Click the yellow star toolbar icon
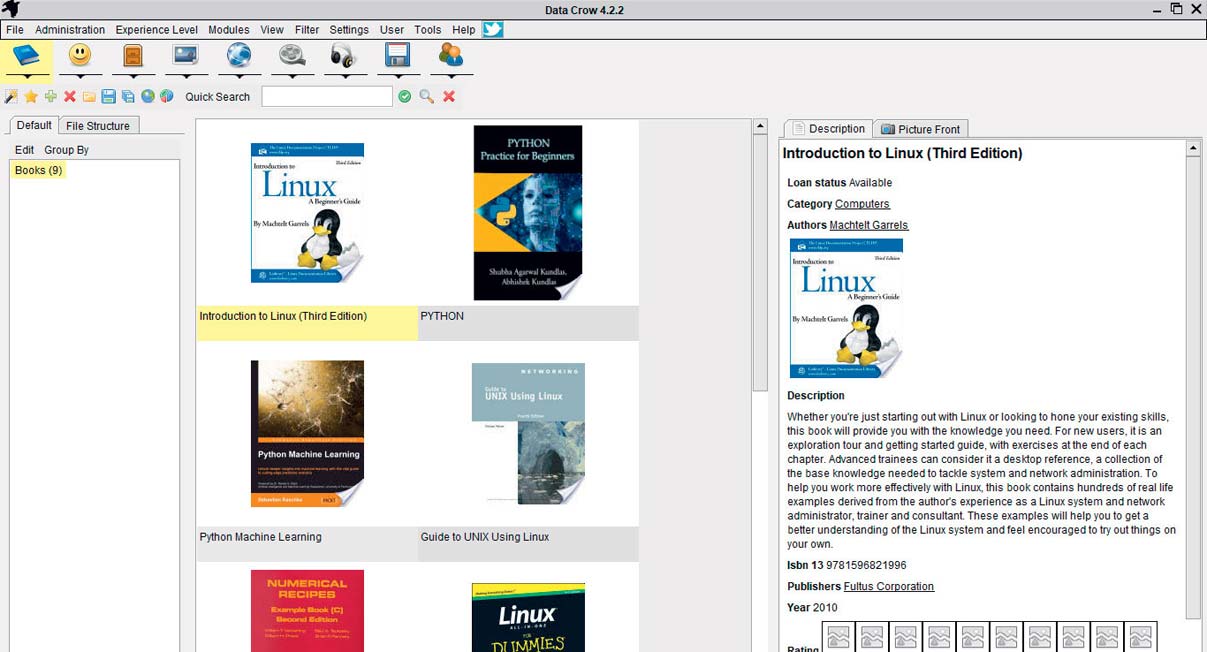 pyautogui.click(x=31, y=96)
